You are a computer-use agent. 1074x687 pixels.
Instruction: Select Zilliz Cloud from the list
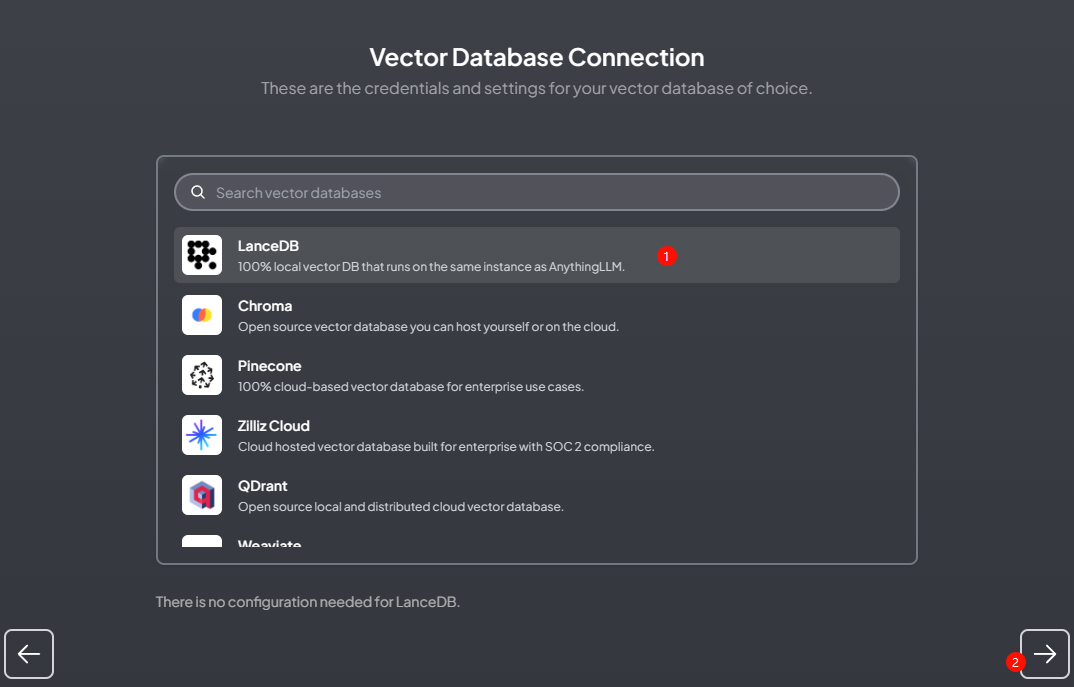click(x=536, y=435)
